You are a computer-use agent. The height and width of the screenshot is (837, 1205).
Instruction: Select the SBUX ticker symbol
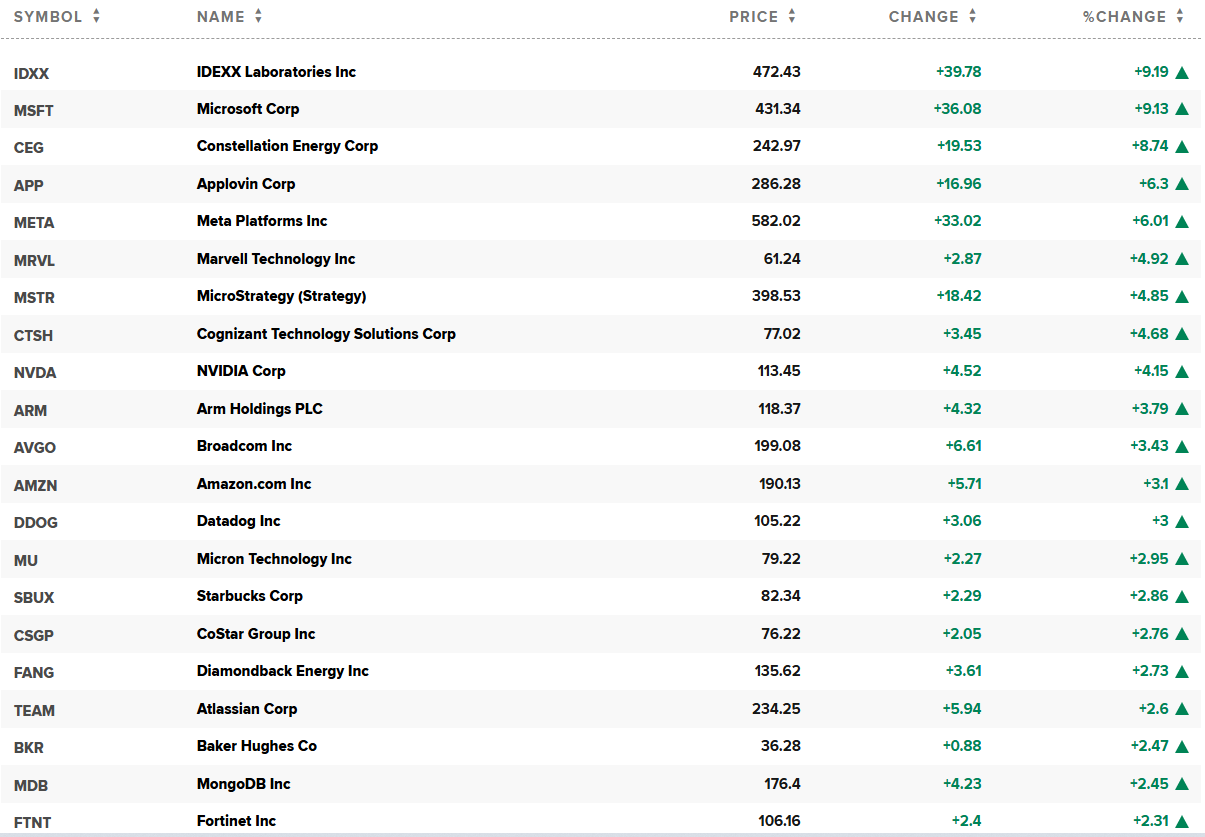(34, 597)
